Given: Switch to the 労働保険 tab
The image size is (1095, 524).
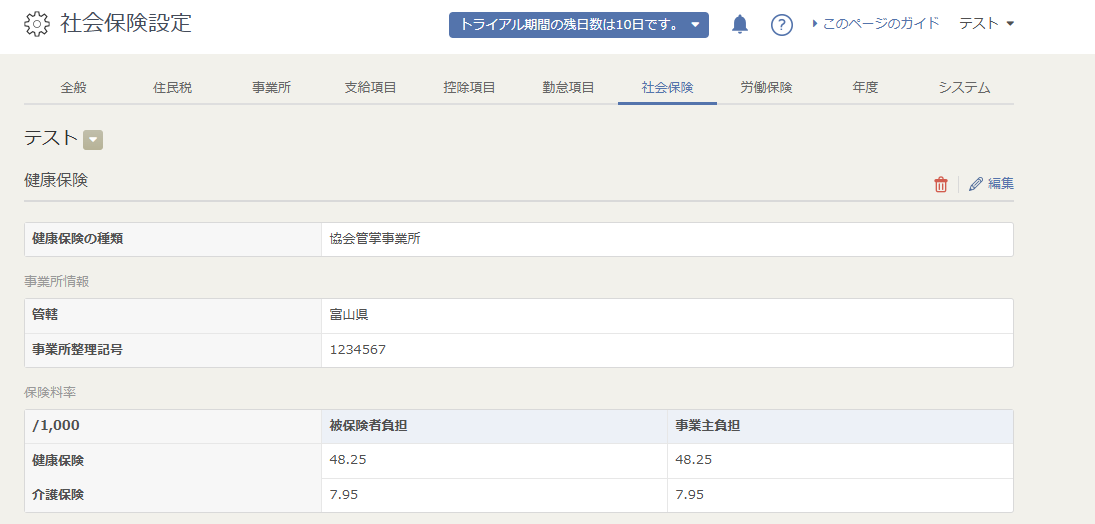Looking at the screenshot, I should [766, 88].
